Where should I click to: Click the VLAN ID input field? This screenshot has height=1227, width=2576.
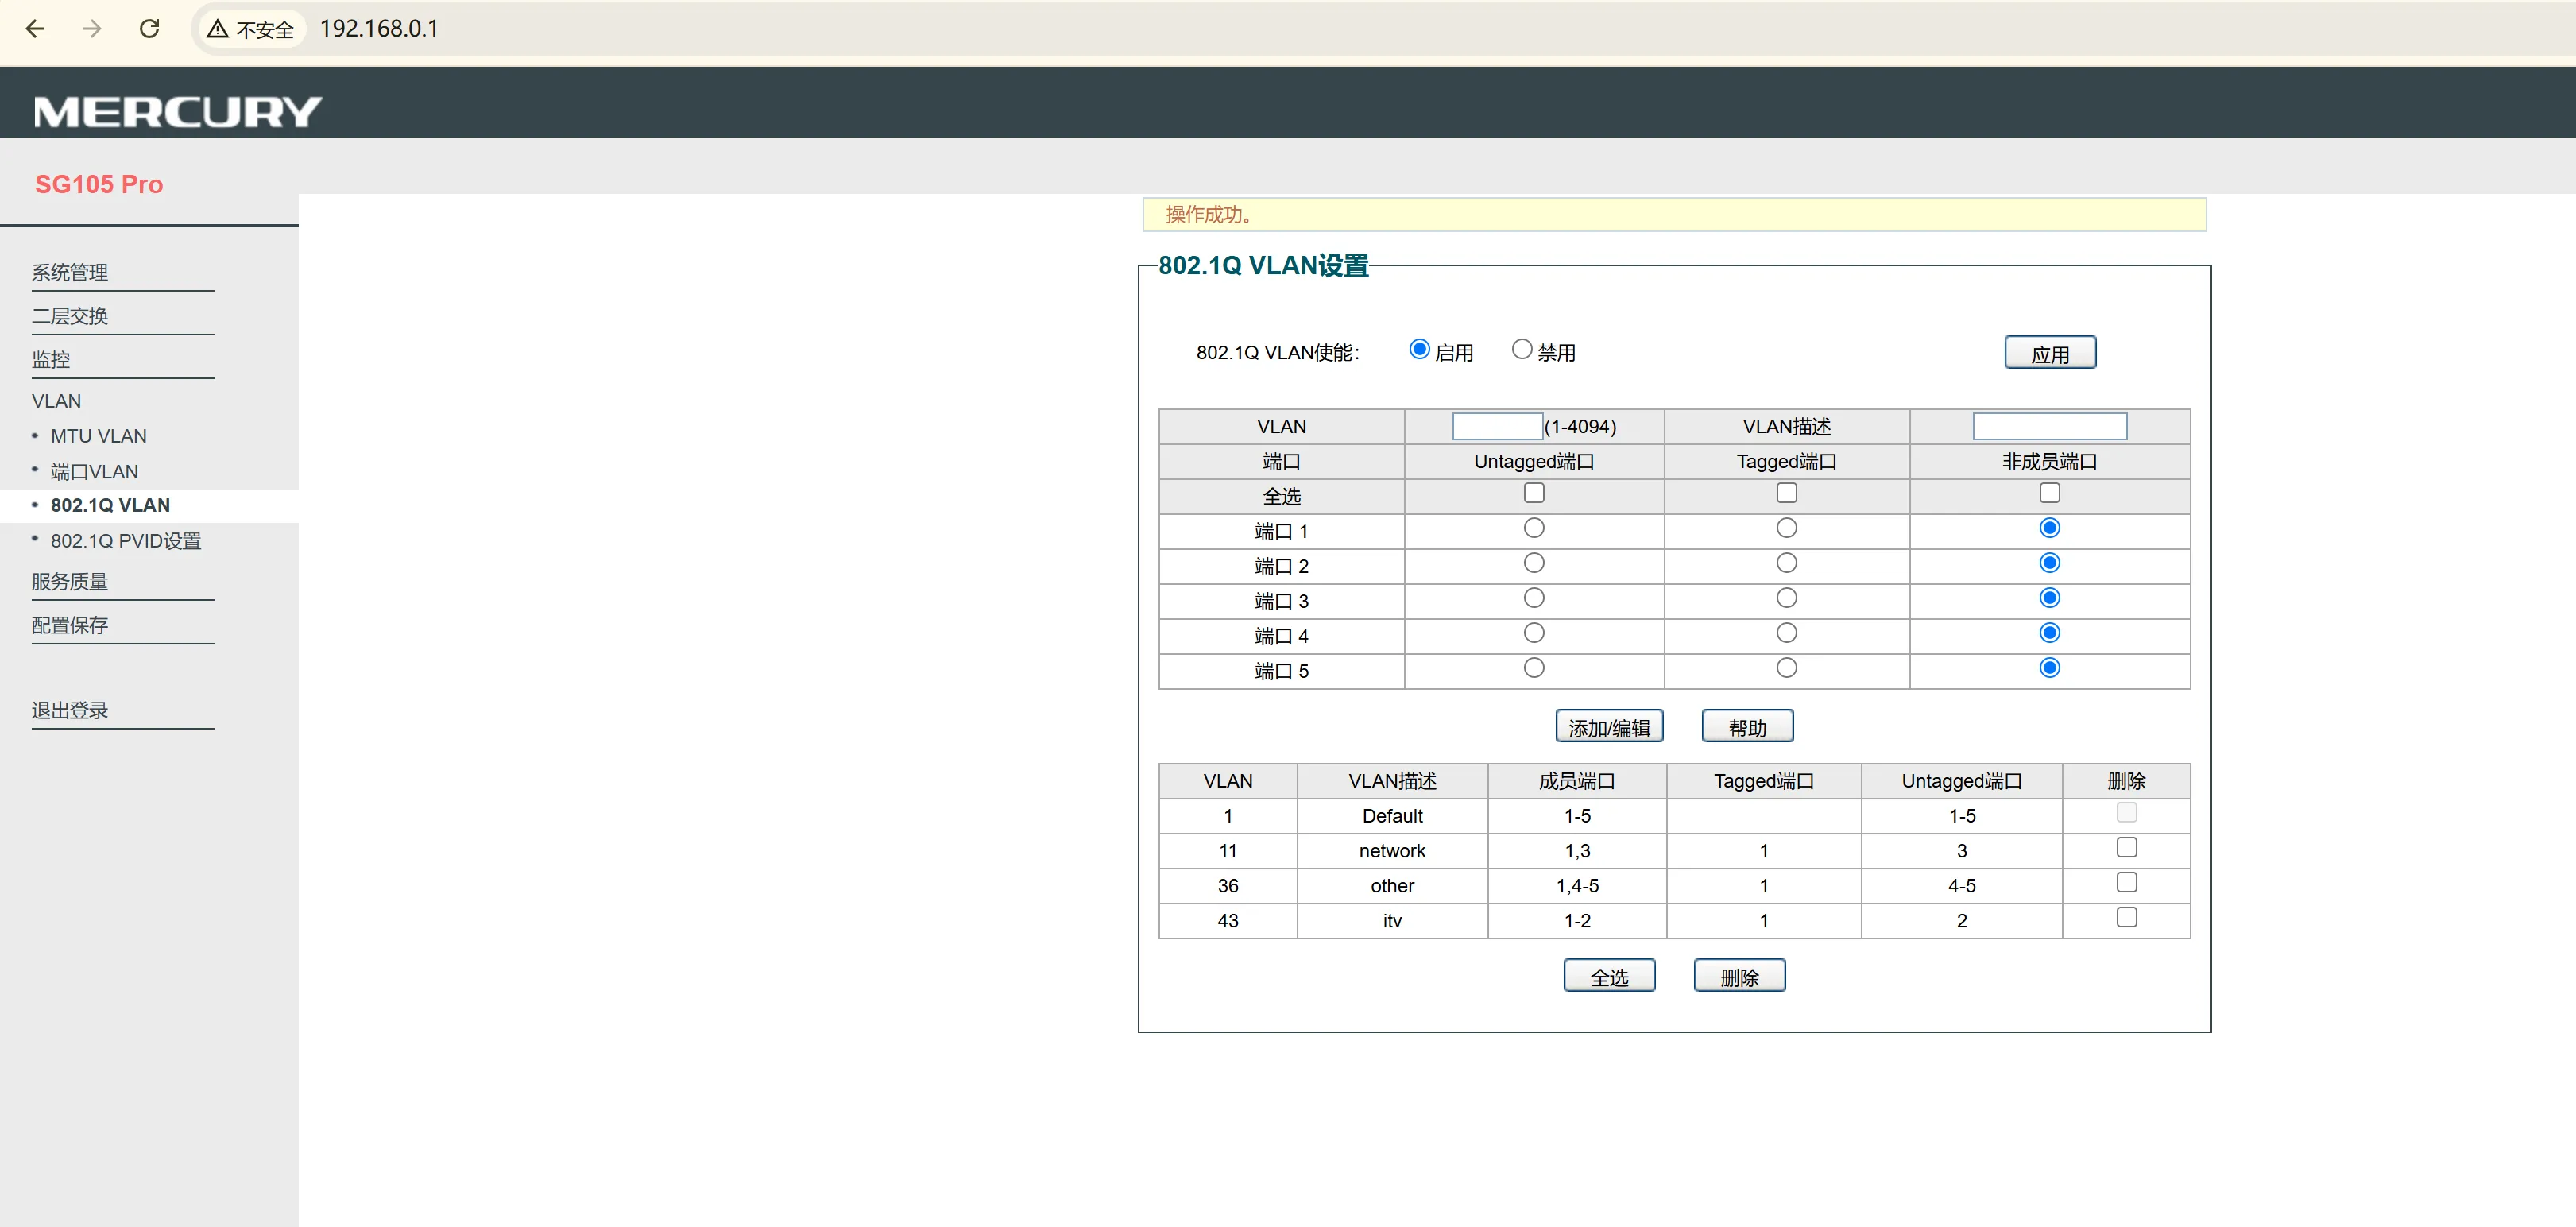click(1495, 426)
